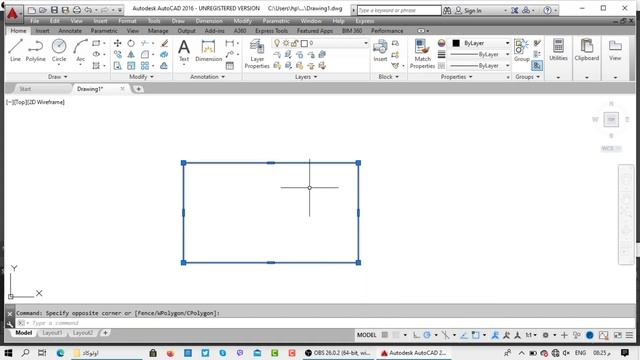The image size is (640, 360).
Task: Choose the Circle tool
Action: [59, 50]
